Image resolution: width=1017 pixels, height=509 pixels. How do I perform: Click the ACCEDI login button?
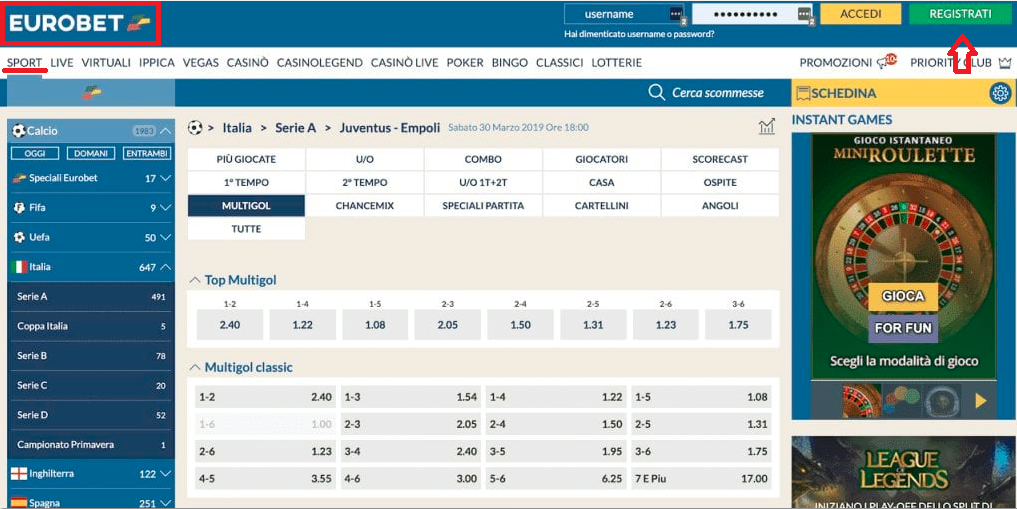click(861, 14)
